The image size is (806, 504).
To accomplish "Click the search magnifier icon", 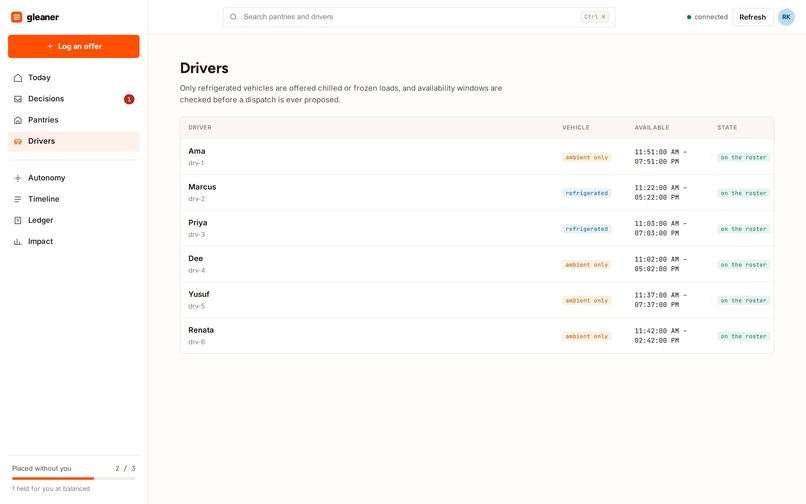I will pos(233,17).
